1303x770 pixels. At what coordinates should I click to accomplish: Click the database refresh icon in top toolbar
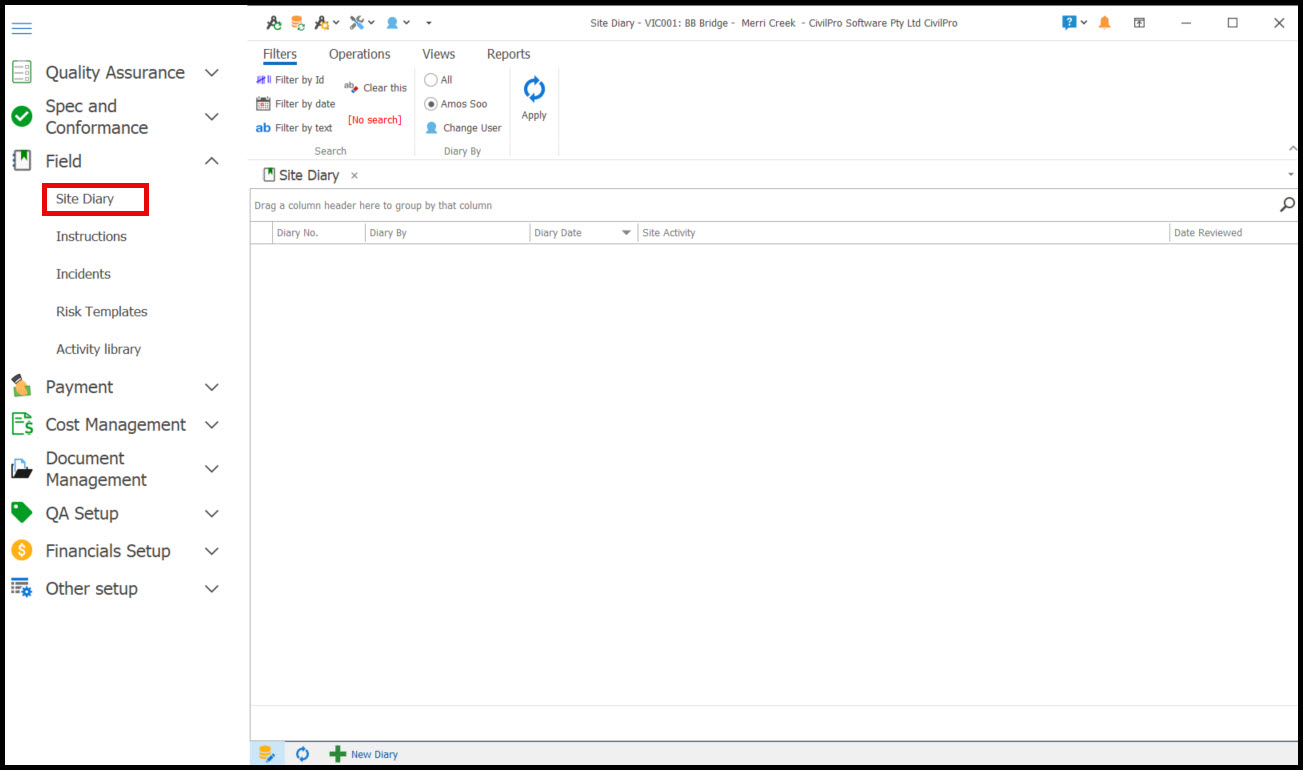[298, 23]
